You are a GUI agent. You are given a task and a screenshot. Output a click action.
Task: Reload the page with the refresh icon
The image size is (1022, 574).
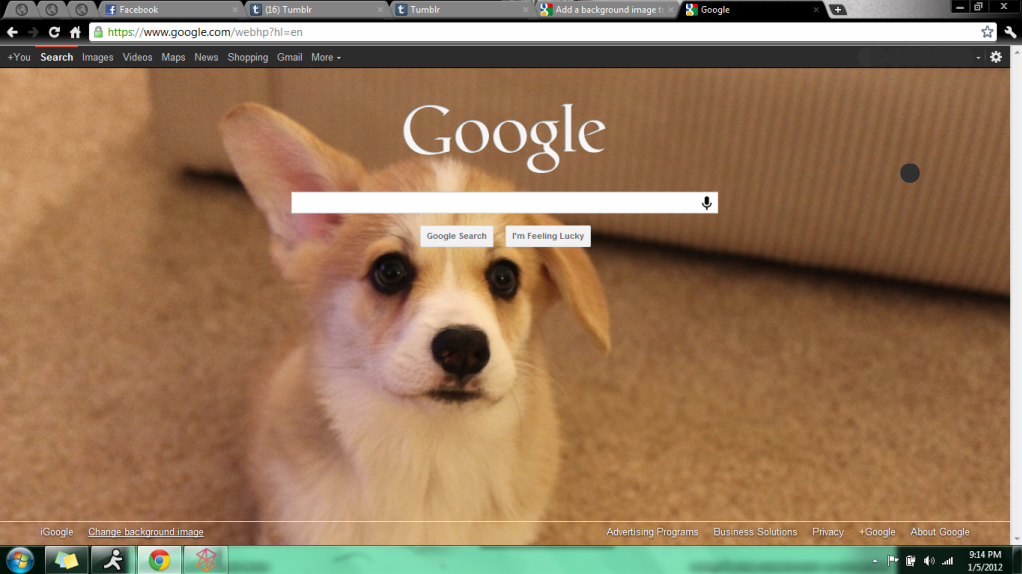tap(54, 32)
